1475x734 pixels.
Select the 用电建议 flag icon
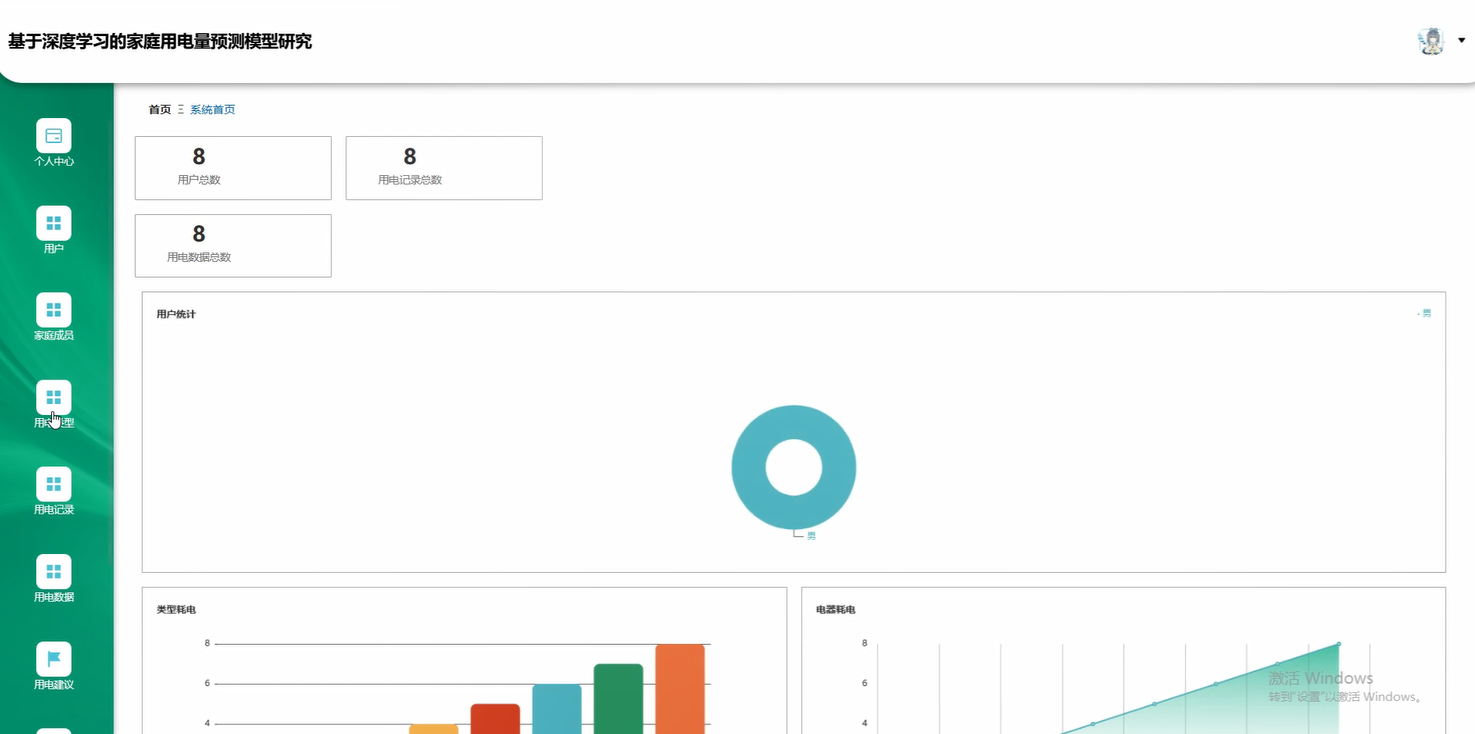point(54,659)
